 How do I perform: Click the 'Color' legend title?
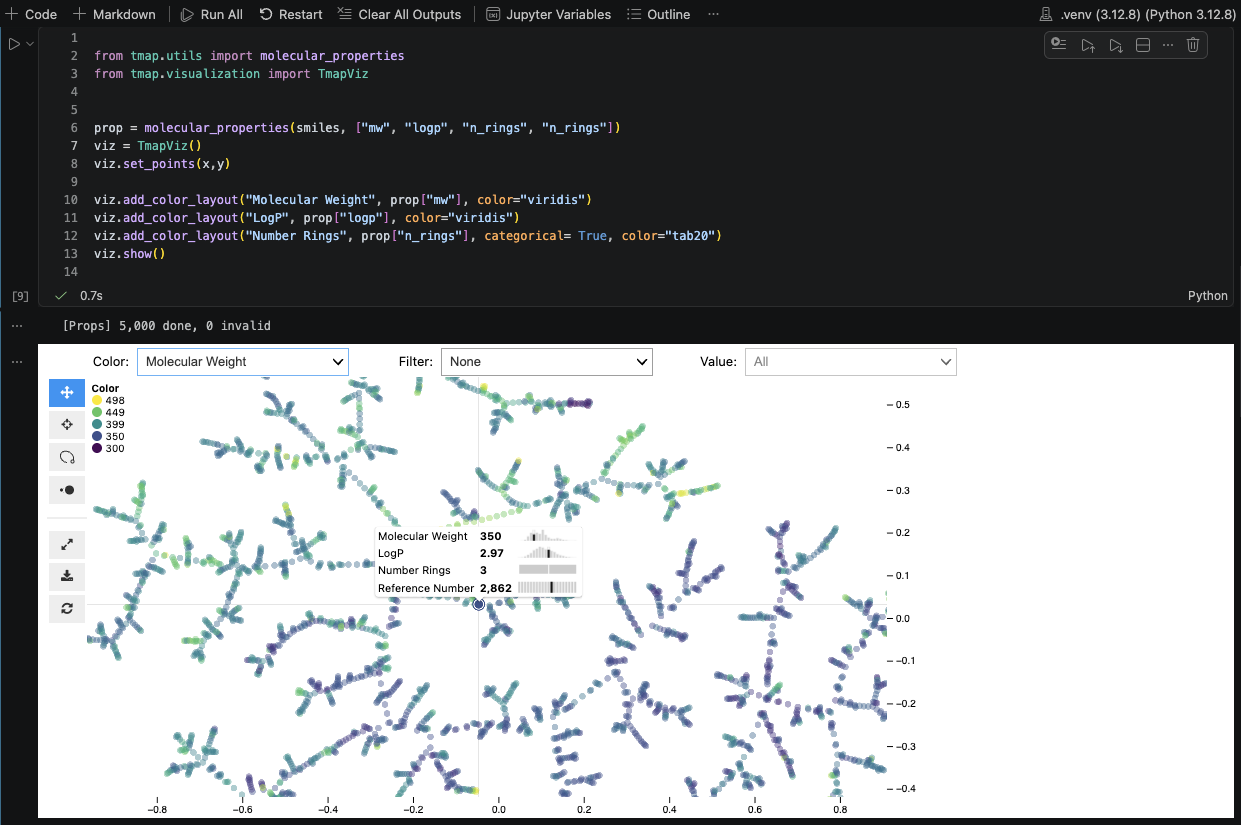105,388
